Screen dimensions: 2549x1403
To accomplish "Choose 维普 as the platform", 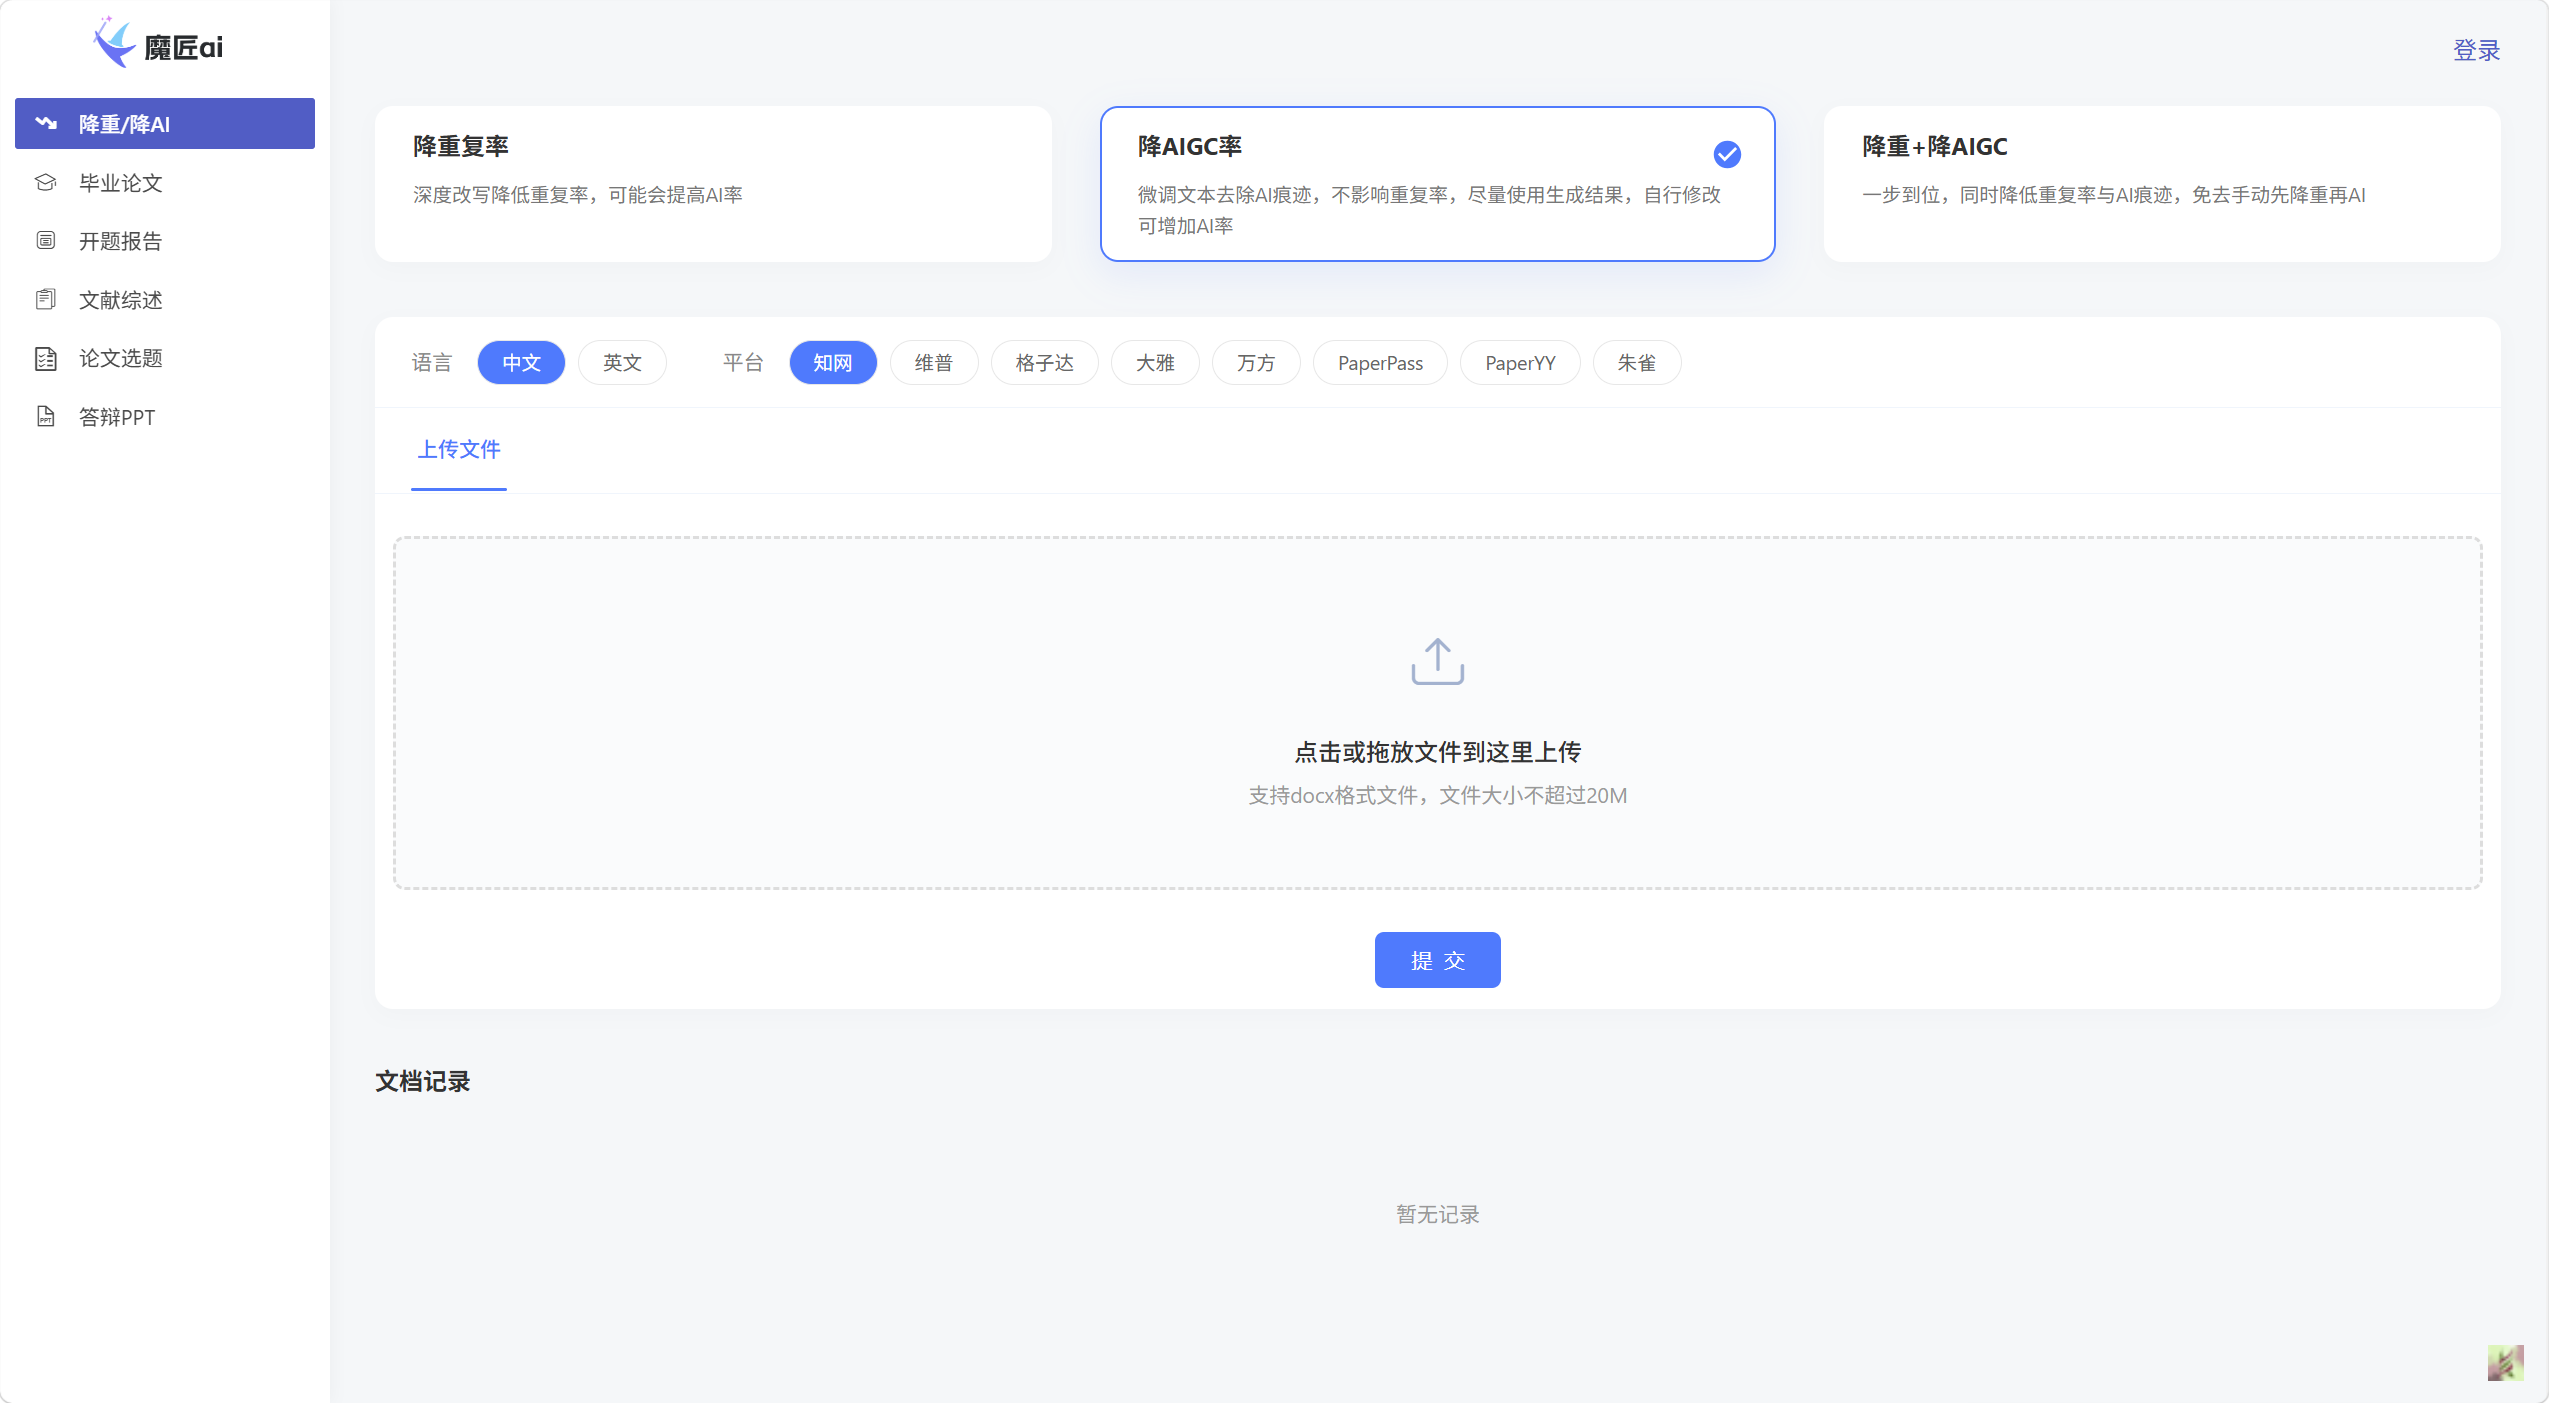I will (x=933, y=362).
